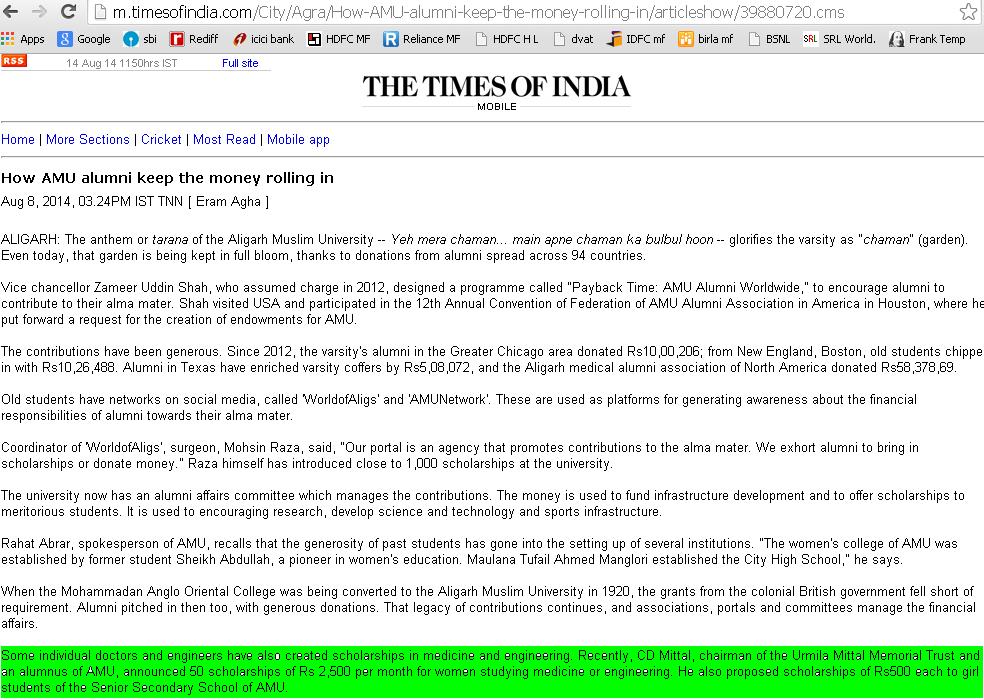This screenshot has height=700, width=984.
Task: Open the SRL World bookmark
Action: [x=839, y=39]
